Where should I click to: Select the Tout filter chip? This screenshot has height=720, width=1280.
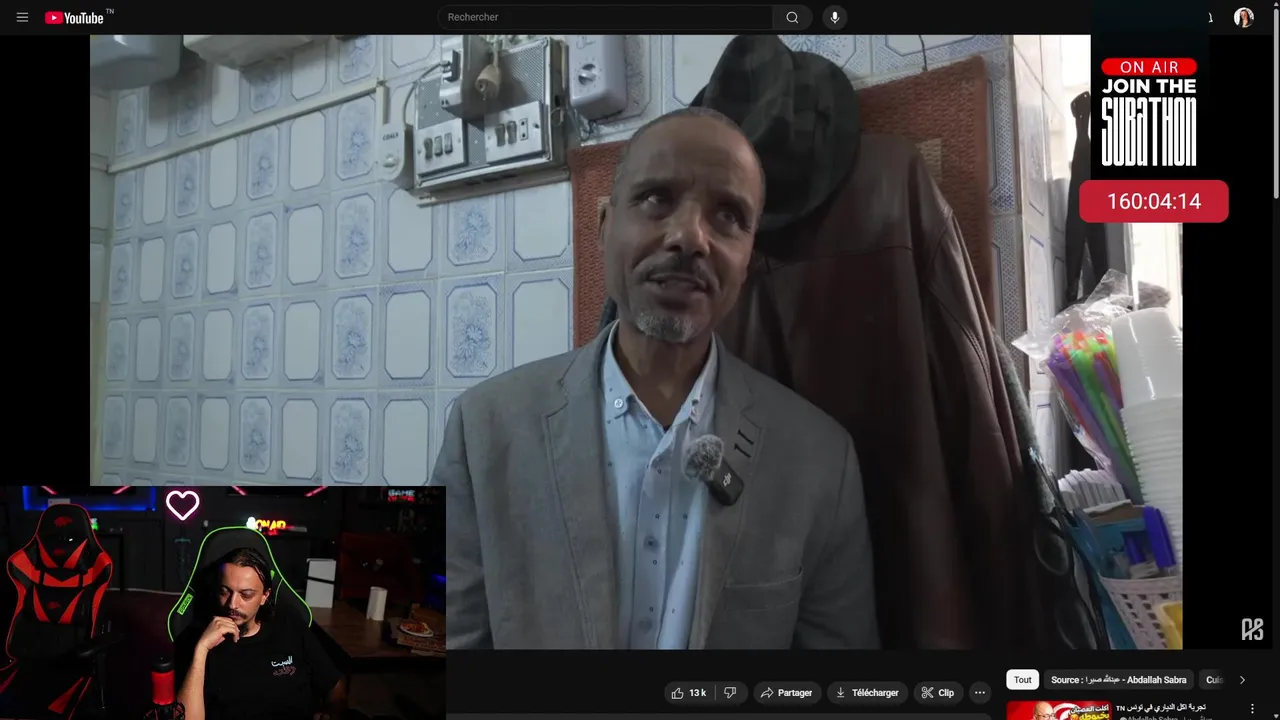(1022, 680)
